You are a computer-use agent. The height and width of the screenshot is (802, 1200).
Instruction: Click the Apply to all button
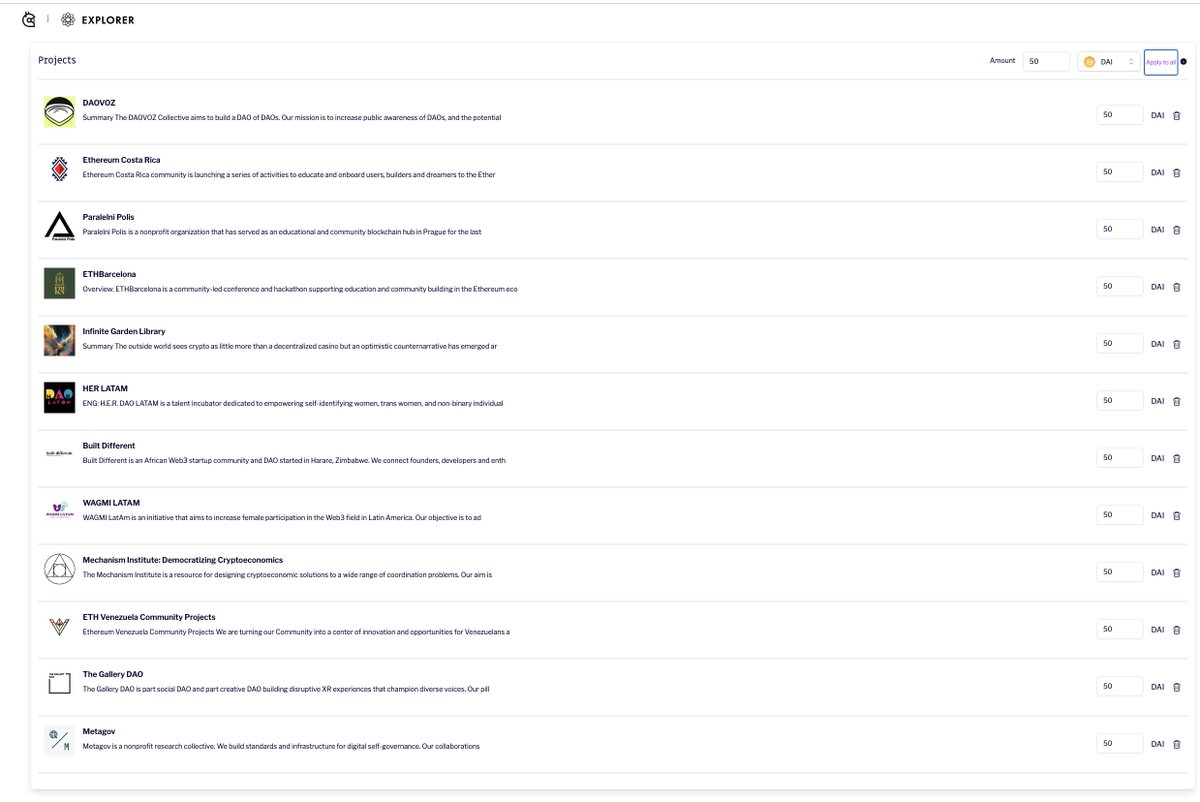(1160, 61)
